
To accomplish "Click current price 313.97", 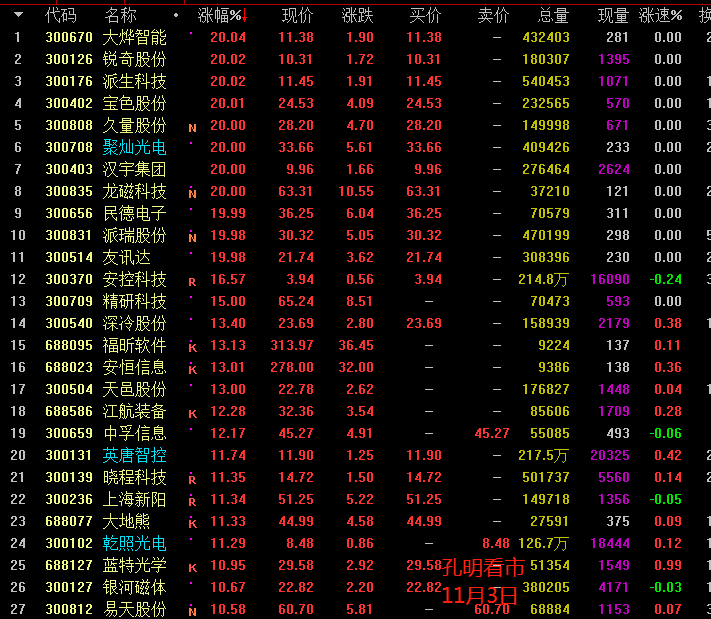I will [292, 345].
